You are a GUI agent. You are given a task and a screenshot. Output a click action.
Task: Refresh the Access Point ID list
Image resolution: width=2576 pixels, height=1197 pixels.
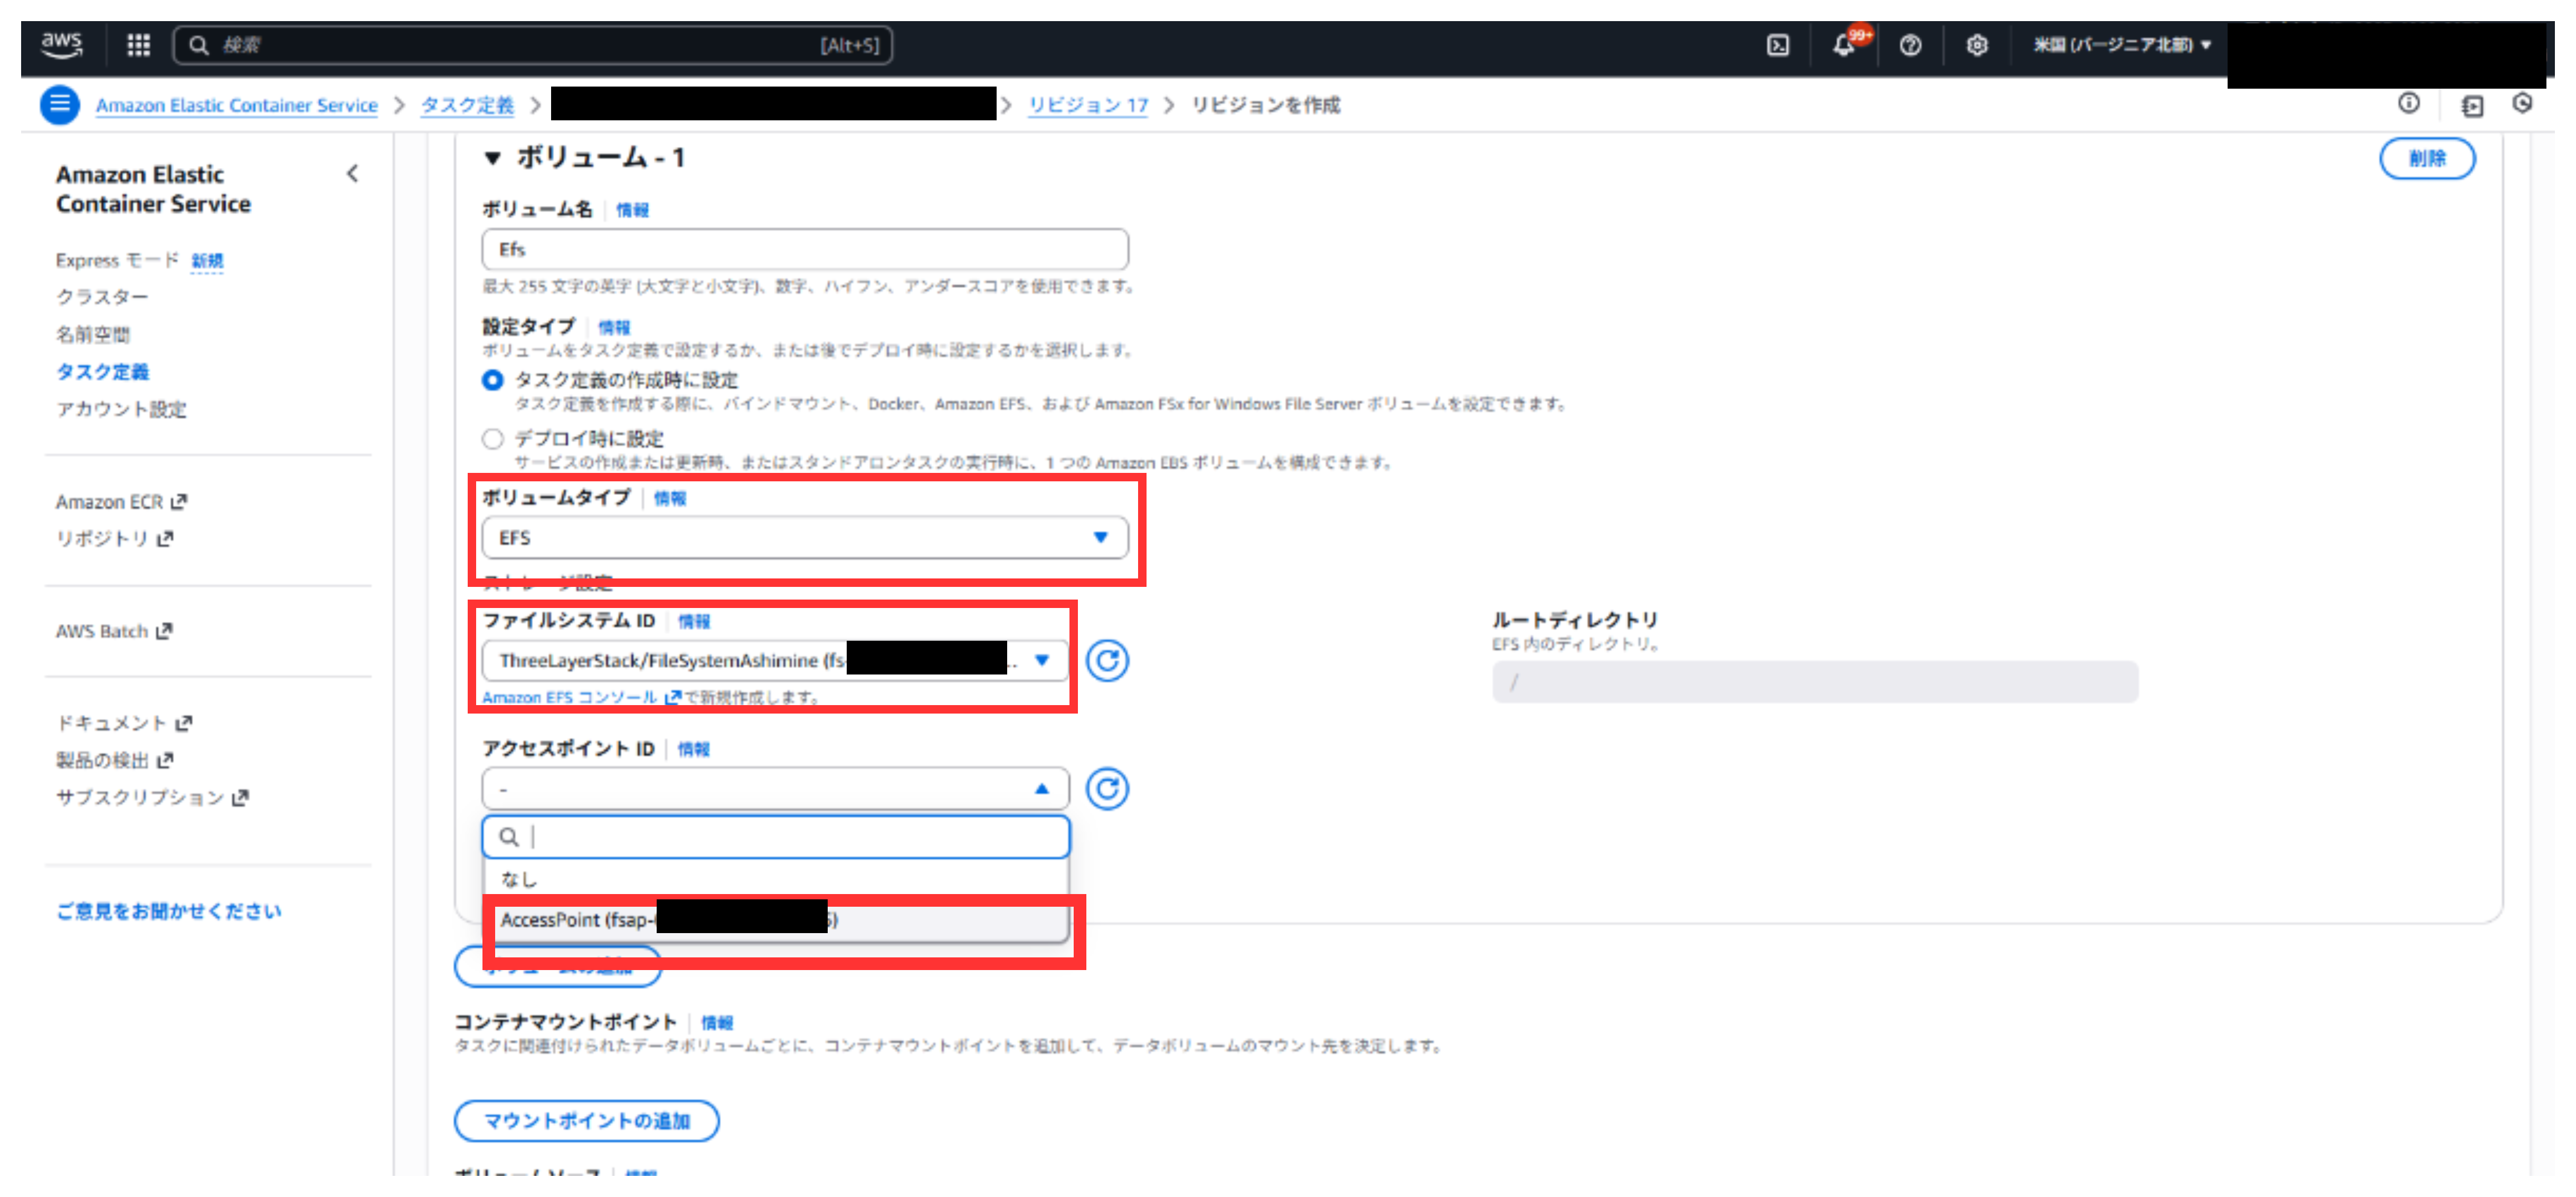tap(1107, 789)
